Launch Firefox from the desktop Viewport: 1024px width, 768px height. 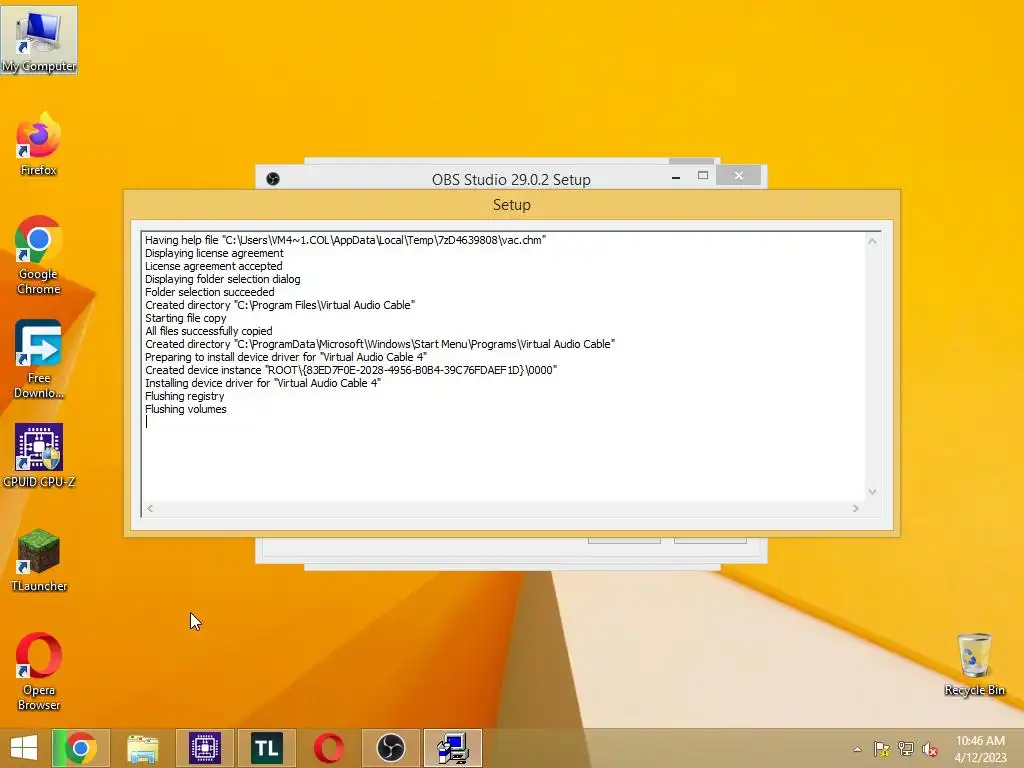39,144
